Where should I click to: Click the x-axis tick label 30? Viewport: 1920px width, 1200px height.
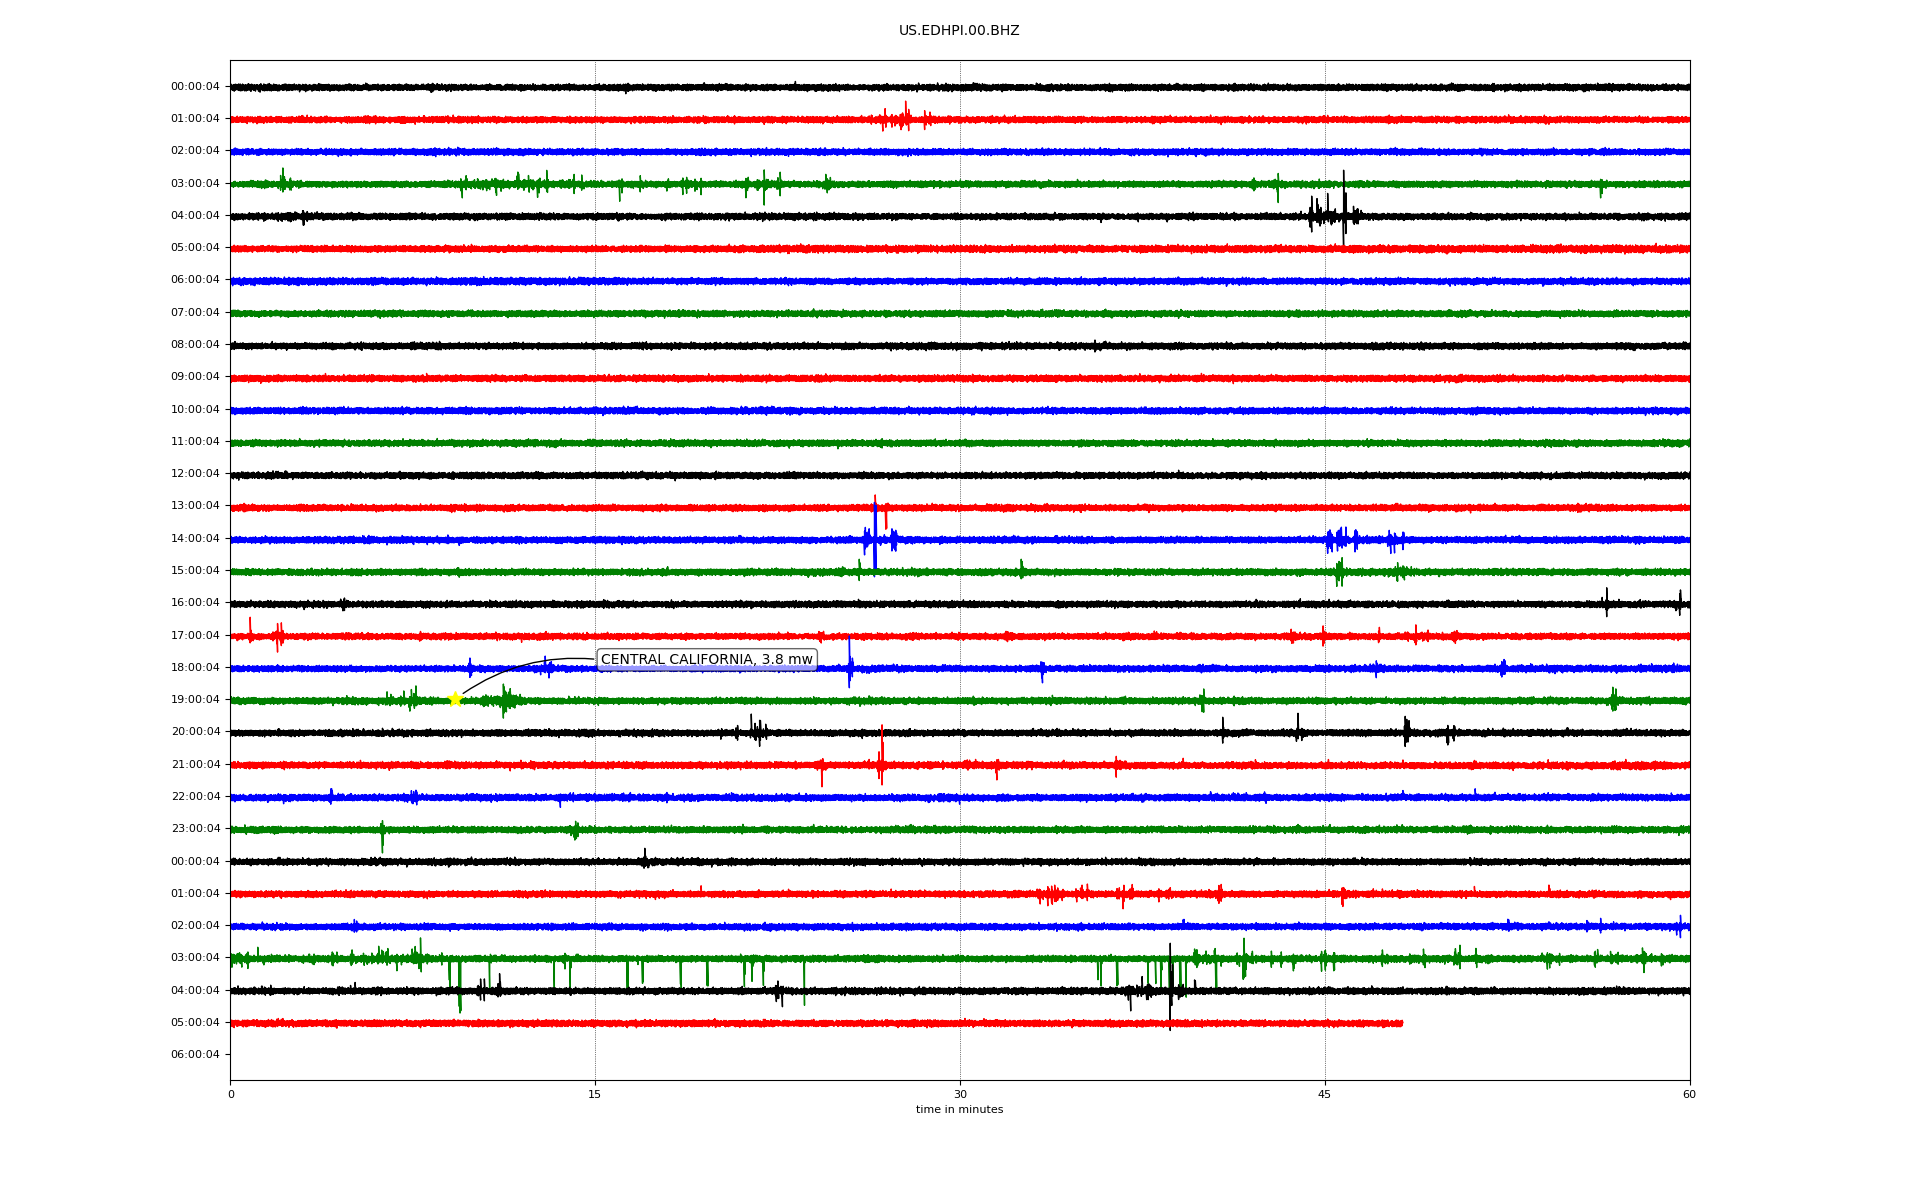[960, 1094]
